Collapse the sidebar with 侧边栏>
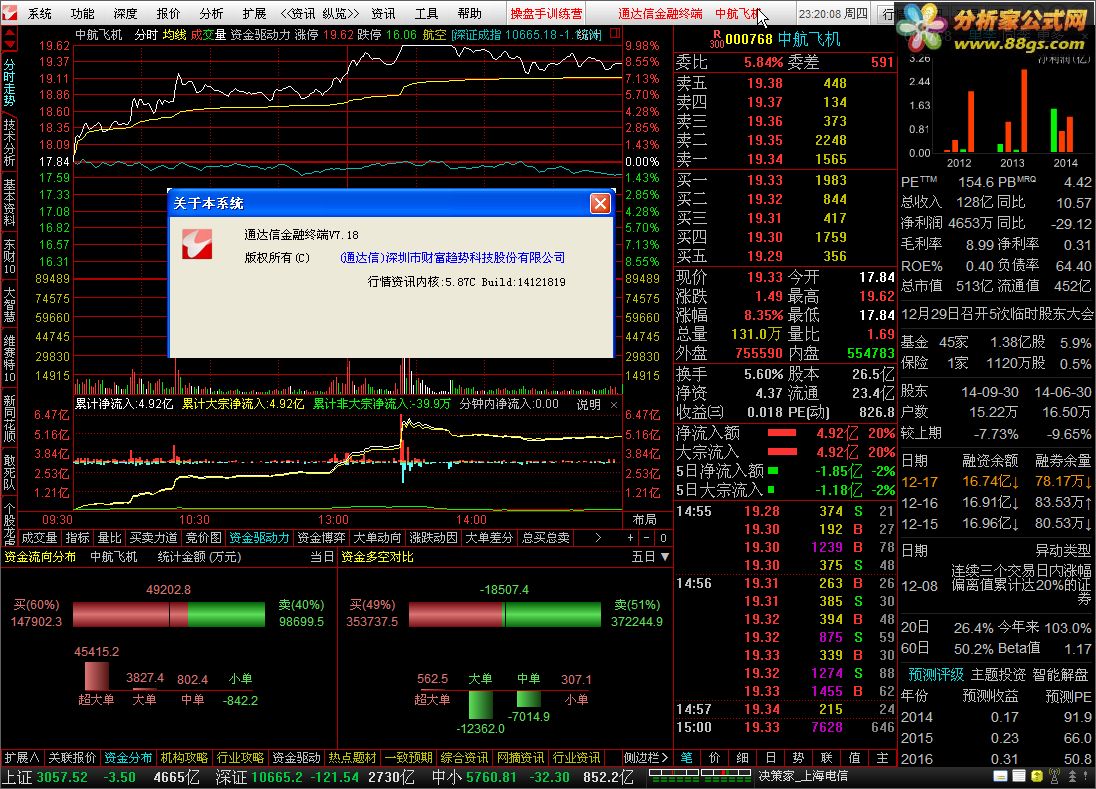This screenshot has width=1096, height=789. (645, 758)
